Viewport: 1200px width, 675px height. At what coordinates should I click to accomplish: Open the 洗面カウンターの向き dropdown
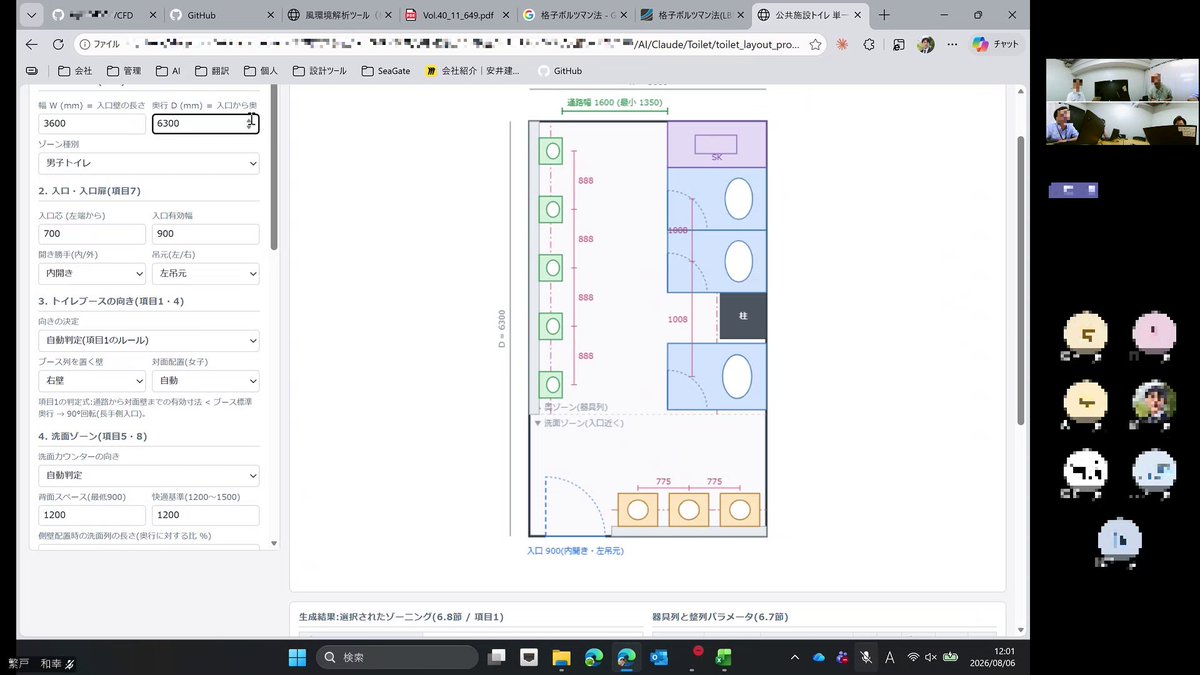(x=148, y=476)
